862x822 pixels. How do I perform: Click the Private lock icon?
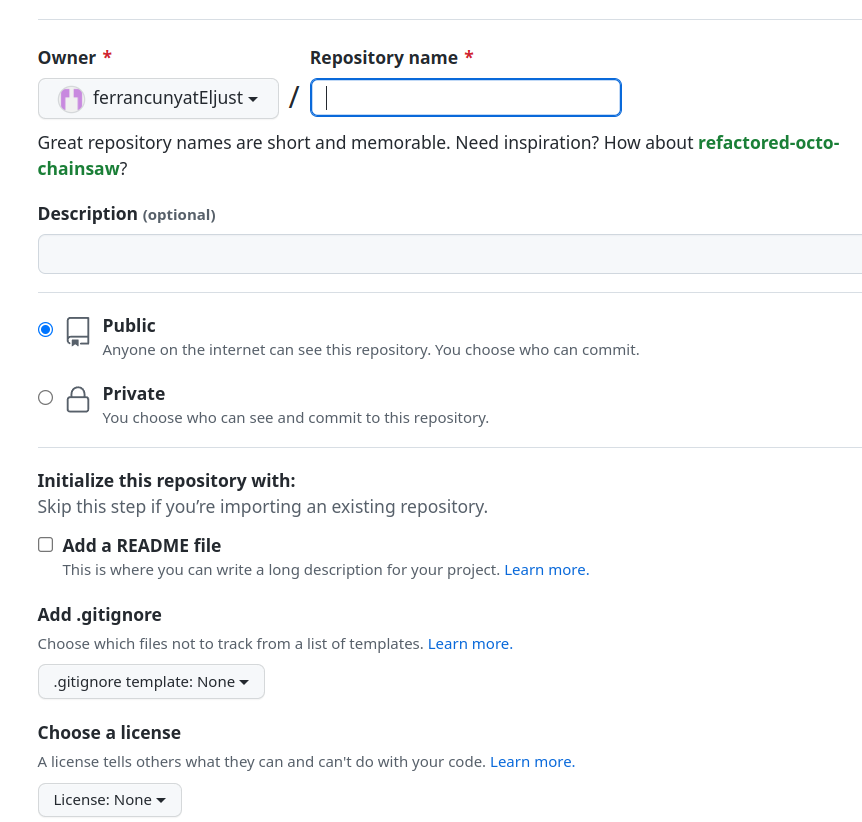78,399
